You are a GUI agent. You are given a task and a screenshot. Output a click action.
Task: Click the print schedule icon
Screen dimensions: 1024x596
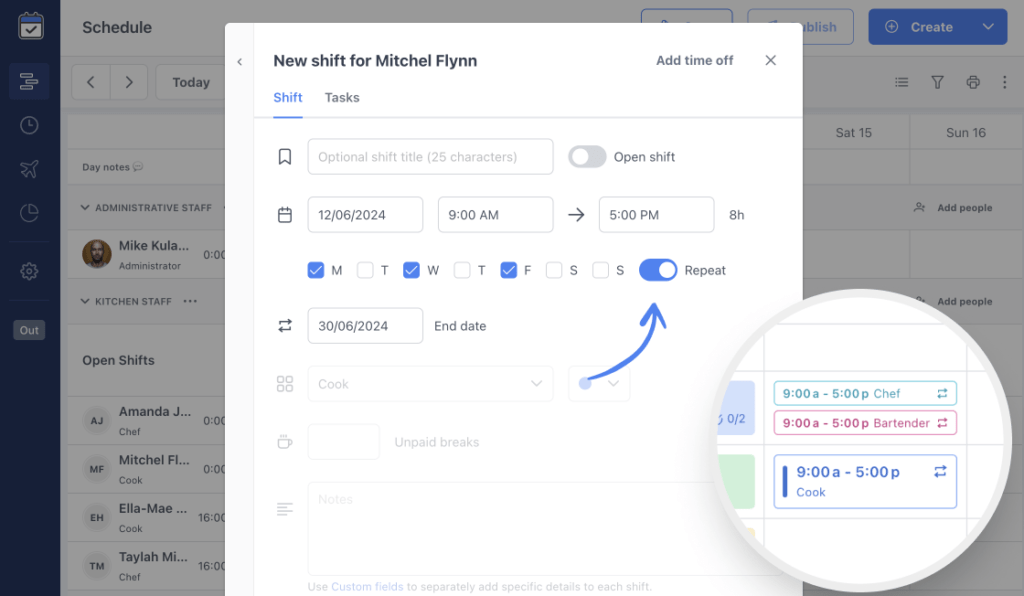pyautogui.click(x=972, y=82)
